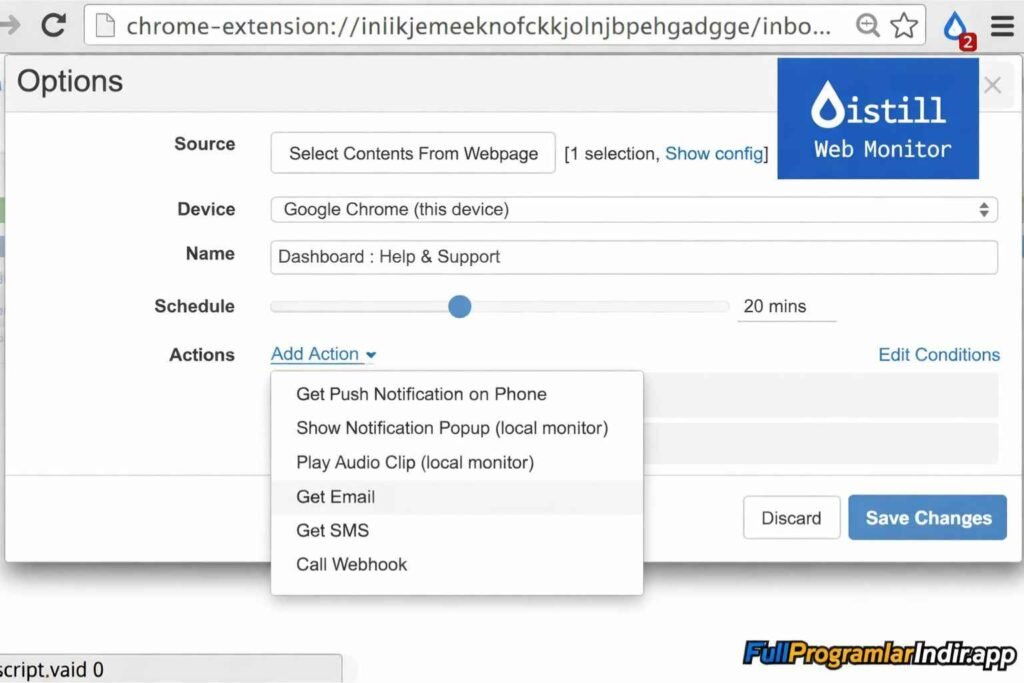Discard the current changes
The image size is (1024, 683).
coord(791,518)
